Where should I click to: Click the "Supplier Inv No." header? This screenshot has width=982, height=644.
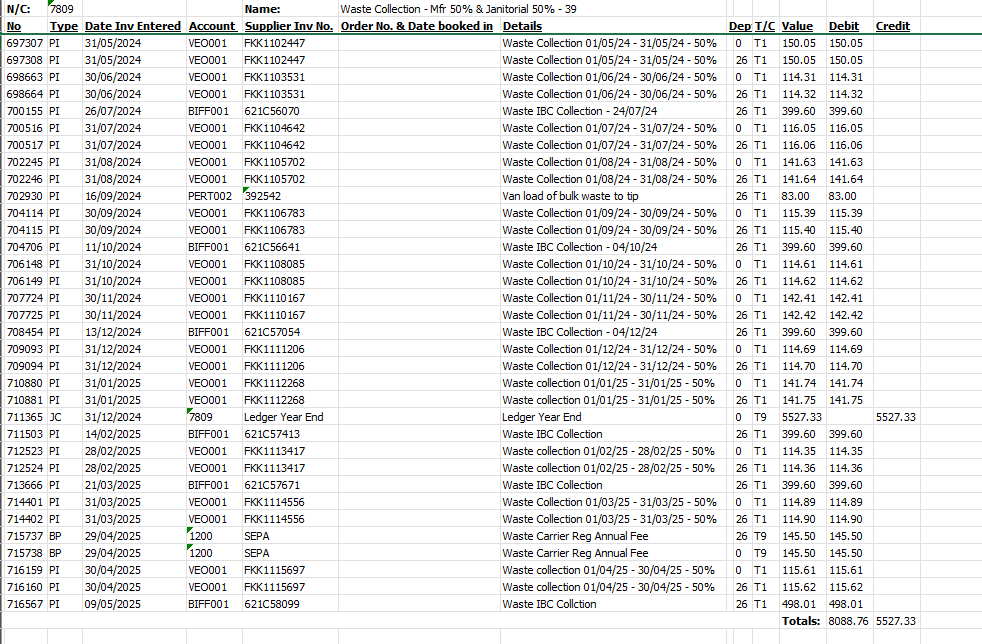(289, 26)
